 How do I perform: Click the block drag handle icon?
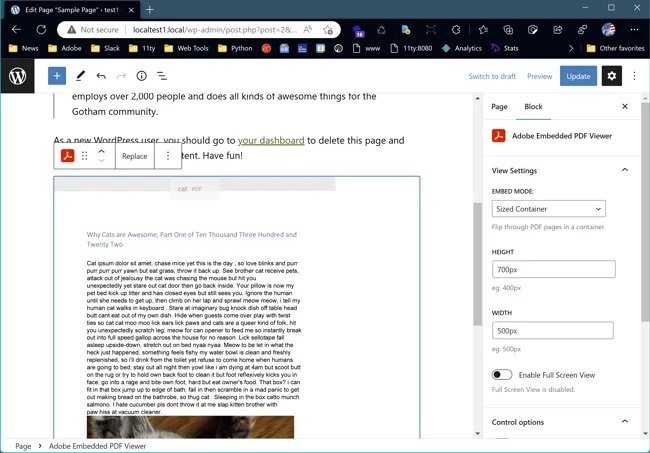[x=85, y=156]
